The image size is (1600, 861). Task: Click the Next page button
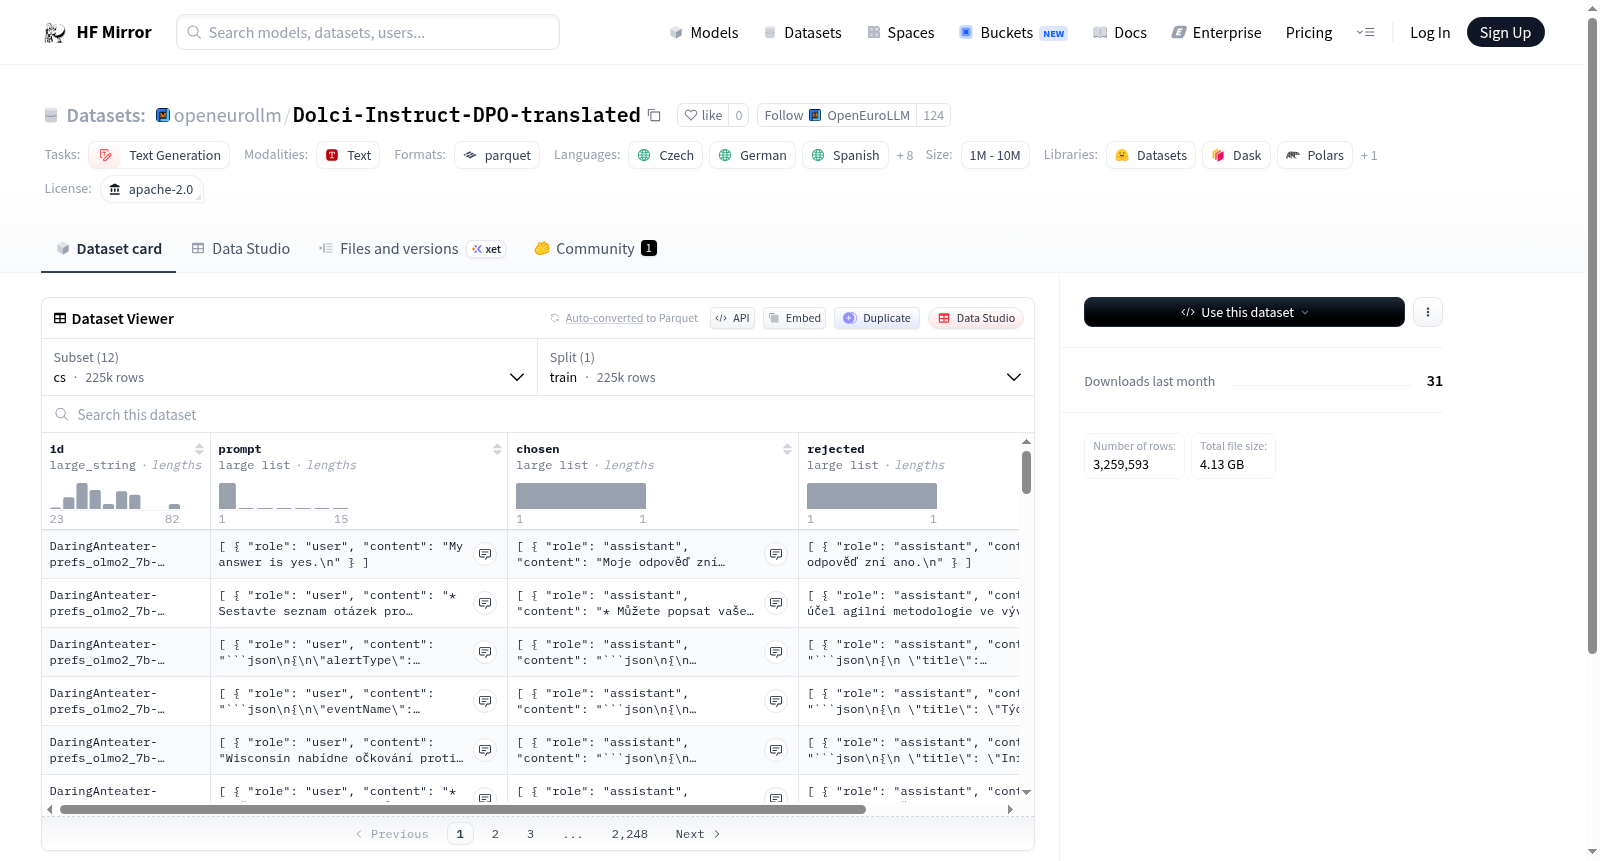[698, 834]
